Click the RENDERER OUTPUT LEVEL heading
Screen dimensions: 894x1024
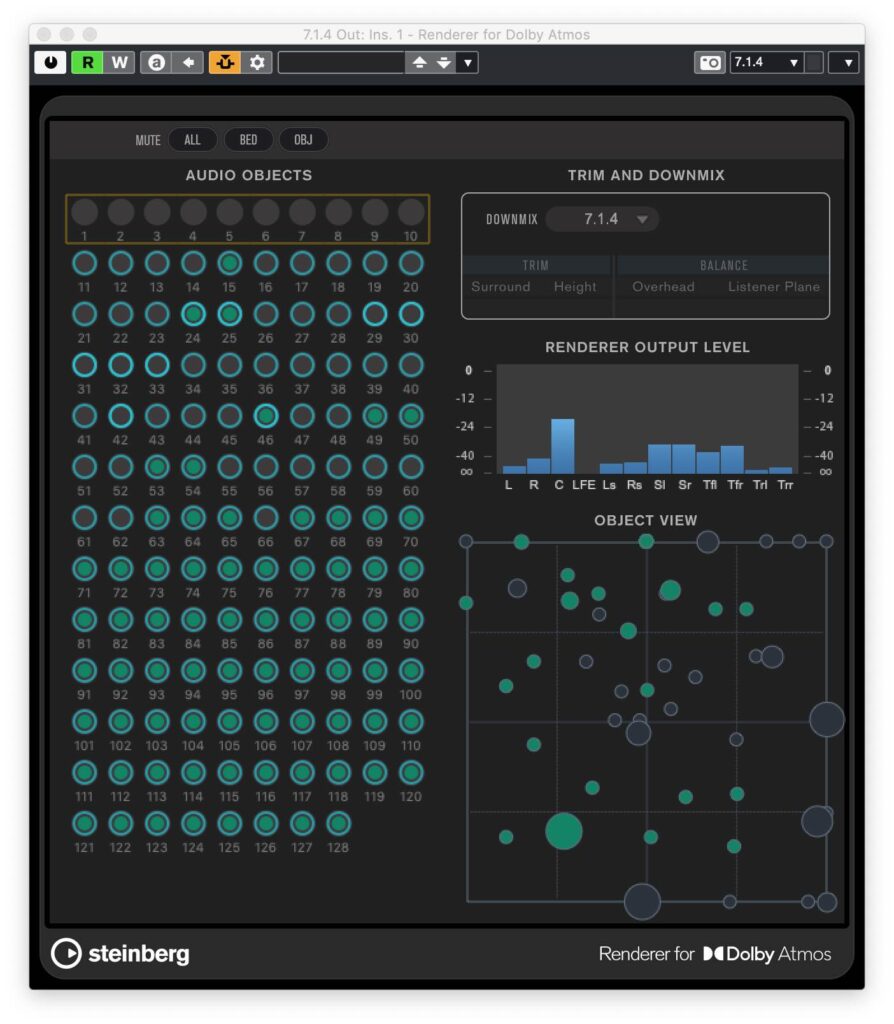[647, 347]
